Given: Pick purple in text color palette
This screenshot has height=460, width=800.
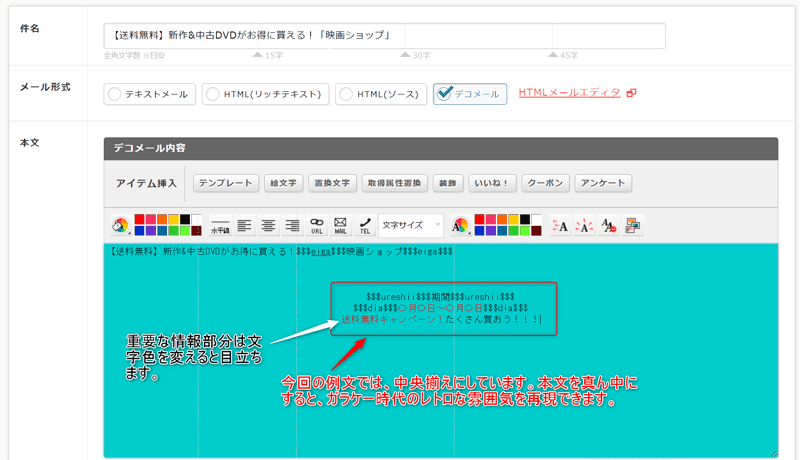Looking at the screenshot, I should tap(491, 231).
